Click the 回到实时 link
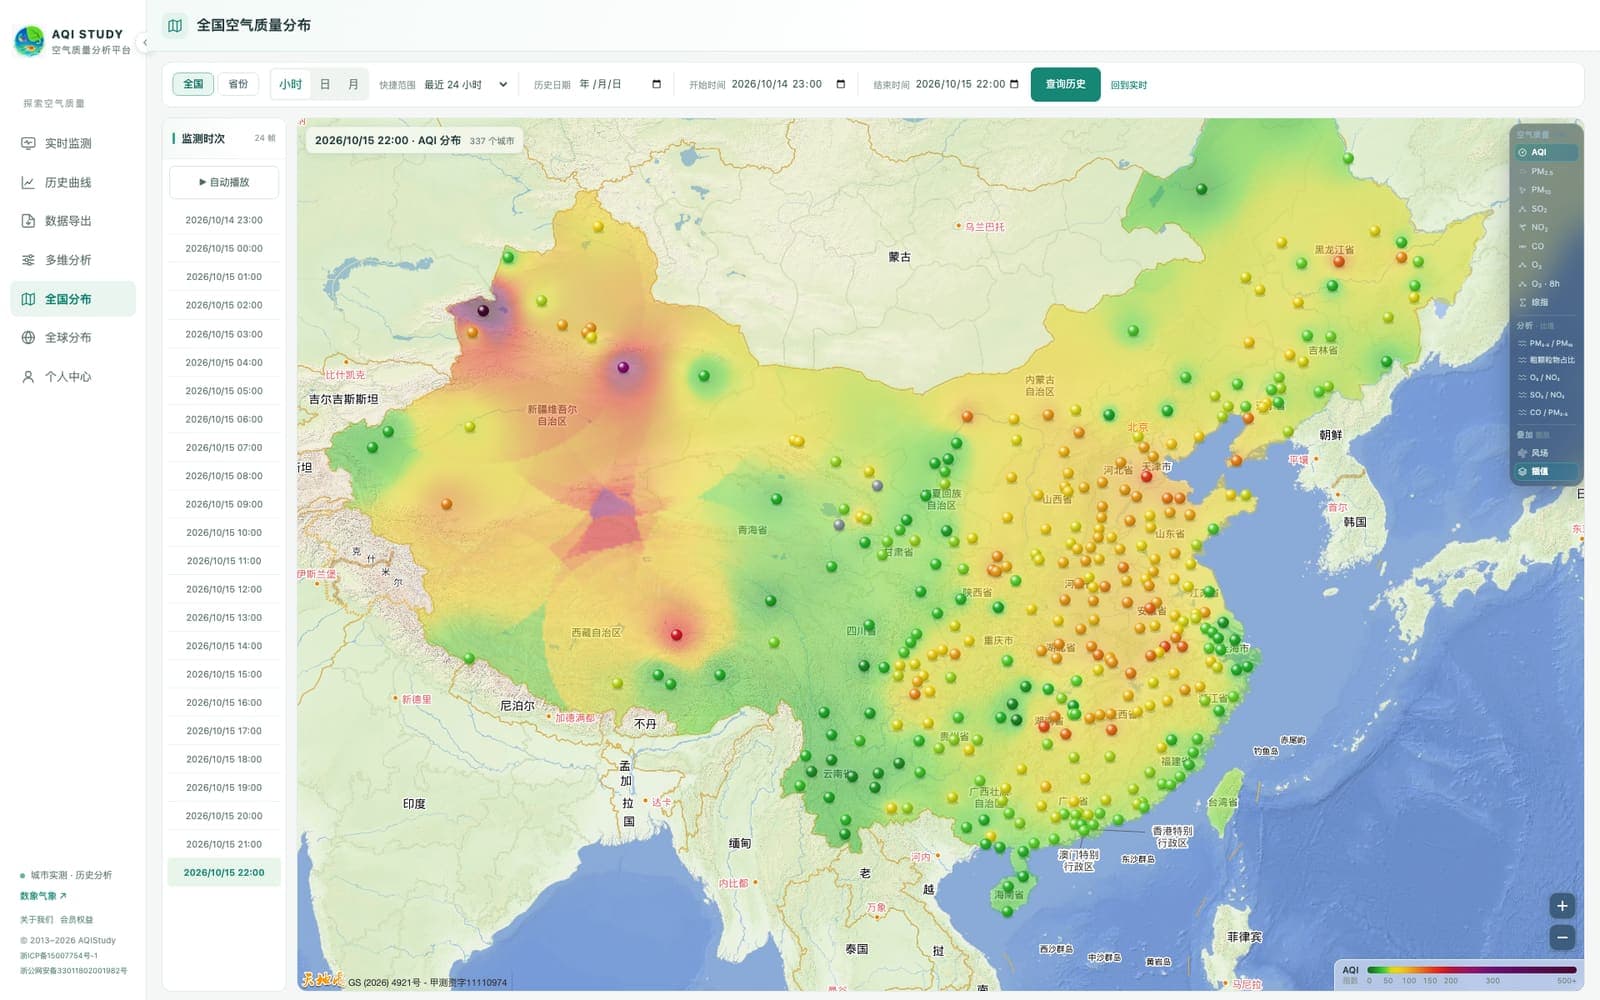The image size is (1600, 1000). pos(1128,85)
